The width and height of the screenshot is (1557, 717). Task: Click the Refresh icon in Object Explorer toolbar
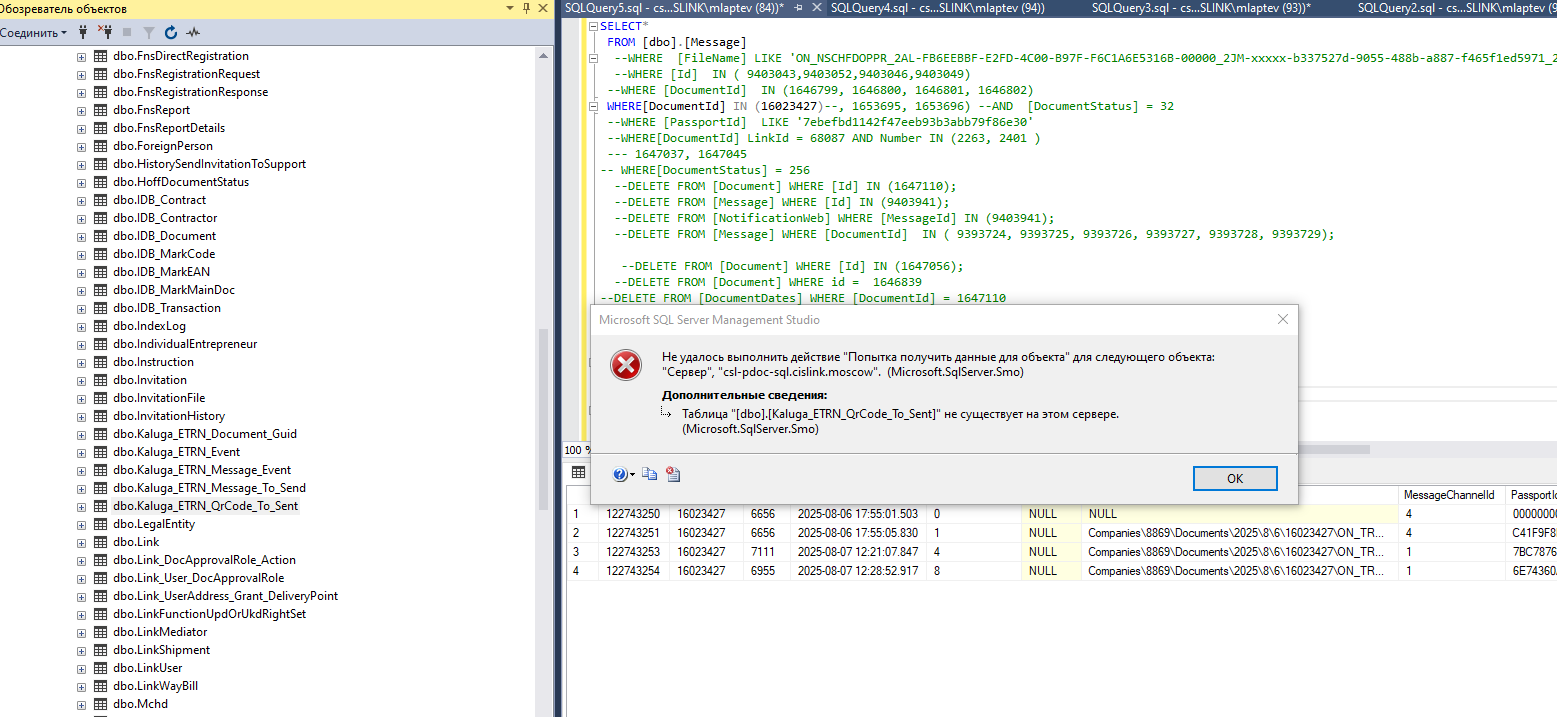170,33
